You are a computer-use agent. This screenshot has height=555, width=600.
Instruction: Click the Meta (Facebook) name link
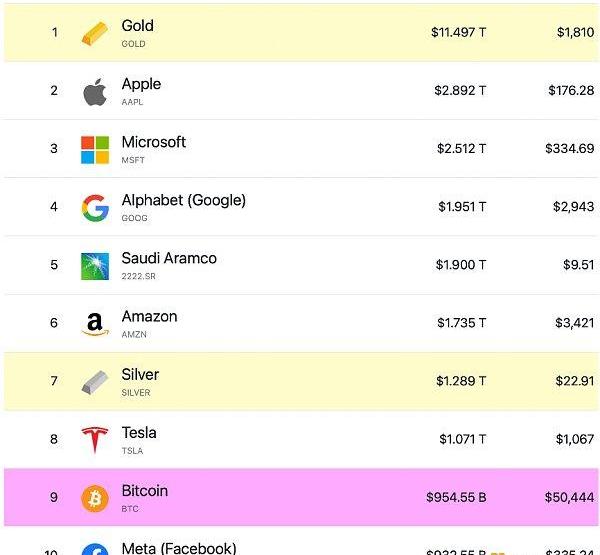pos(179,548)
